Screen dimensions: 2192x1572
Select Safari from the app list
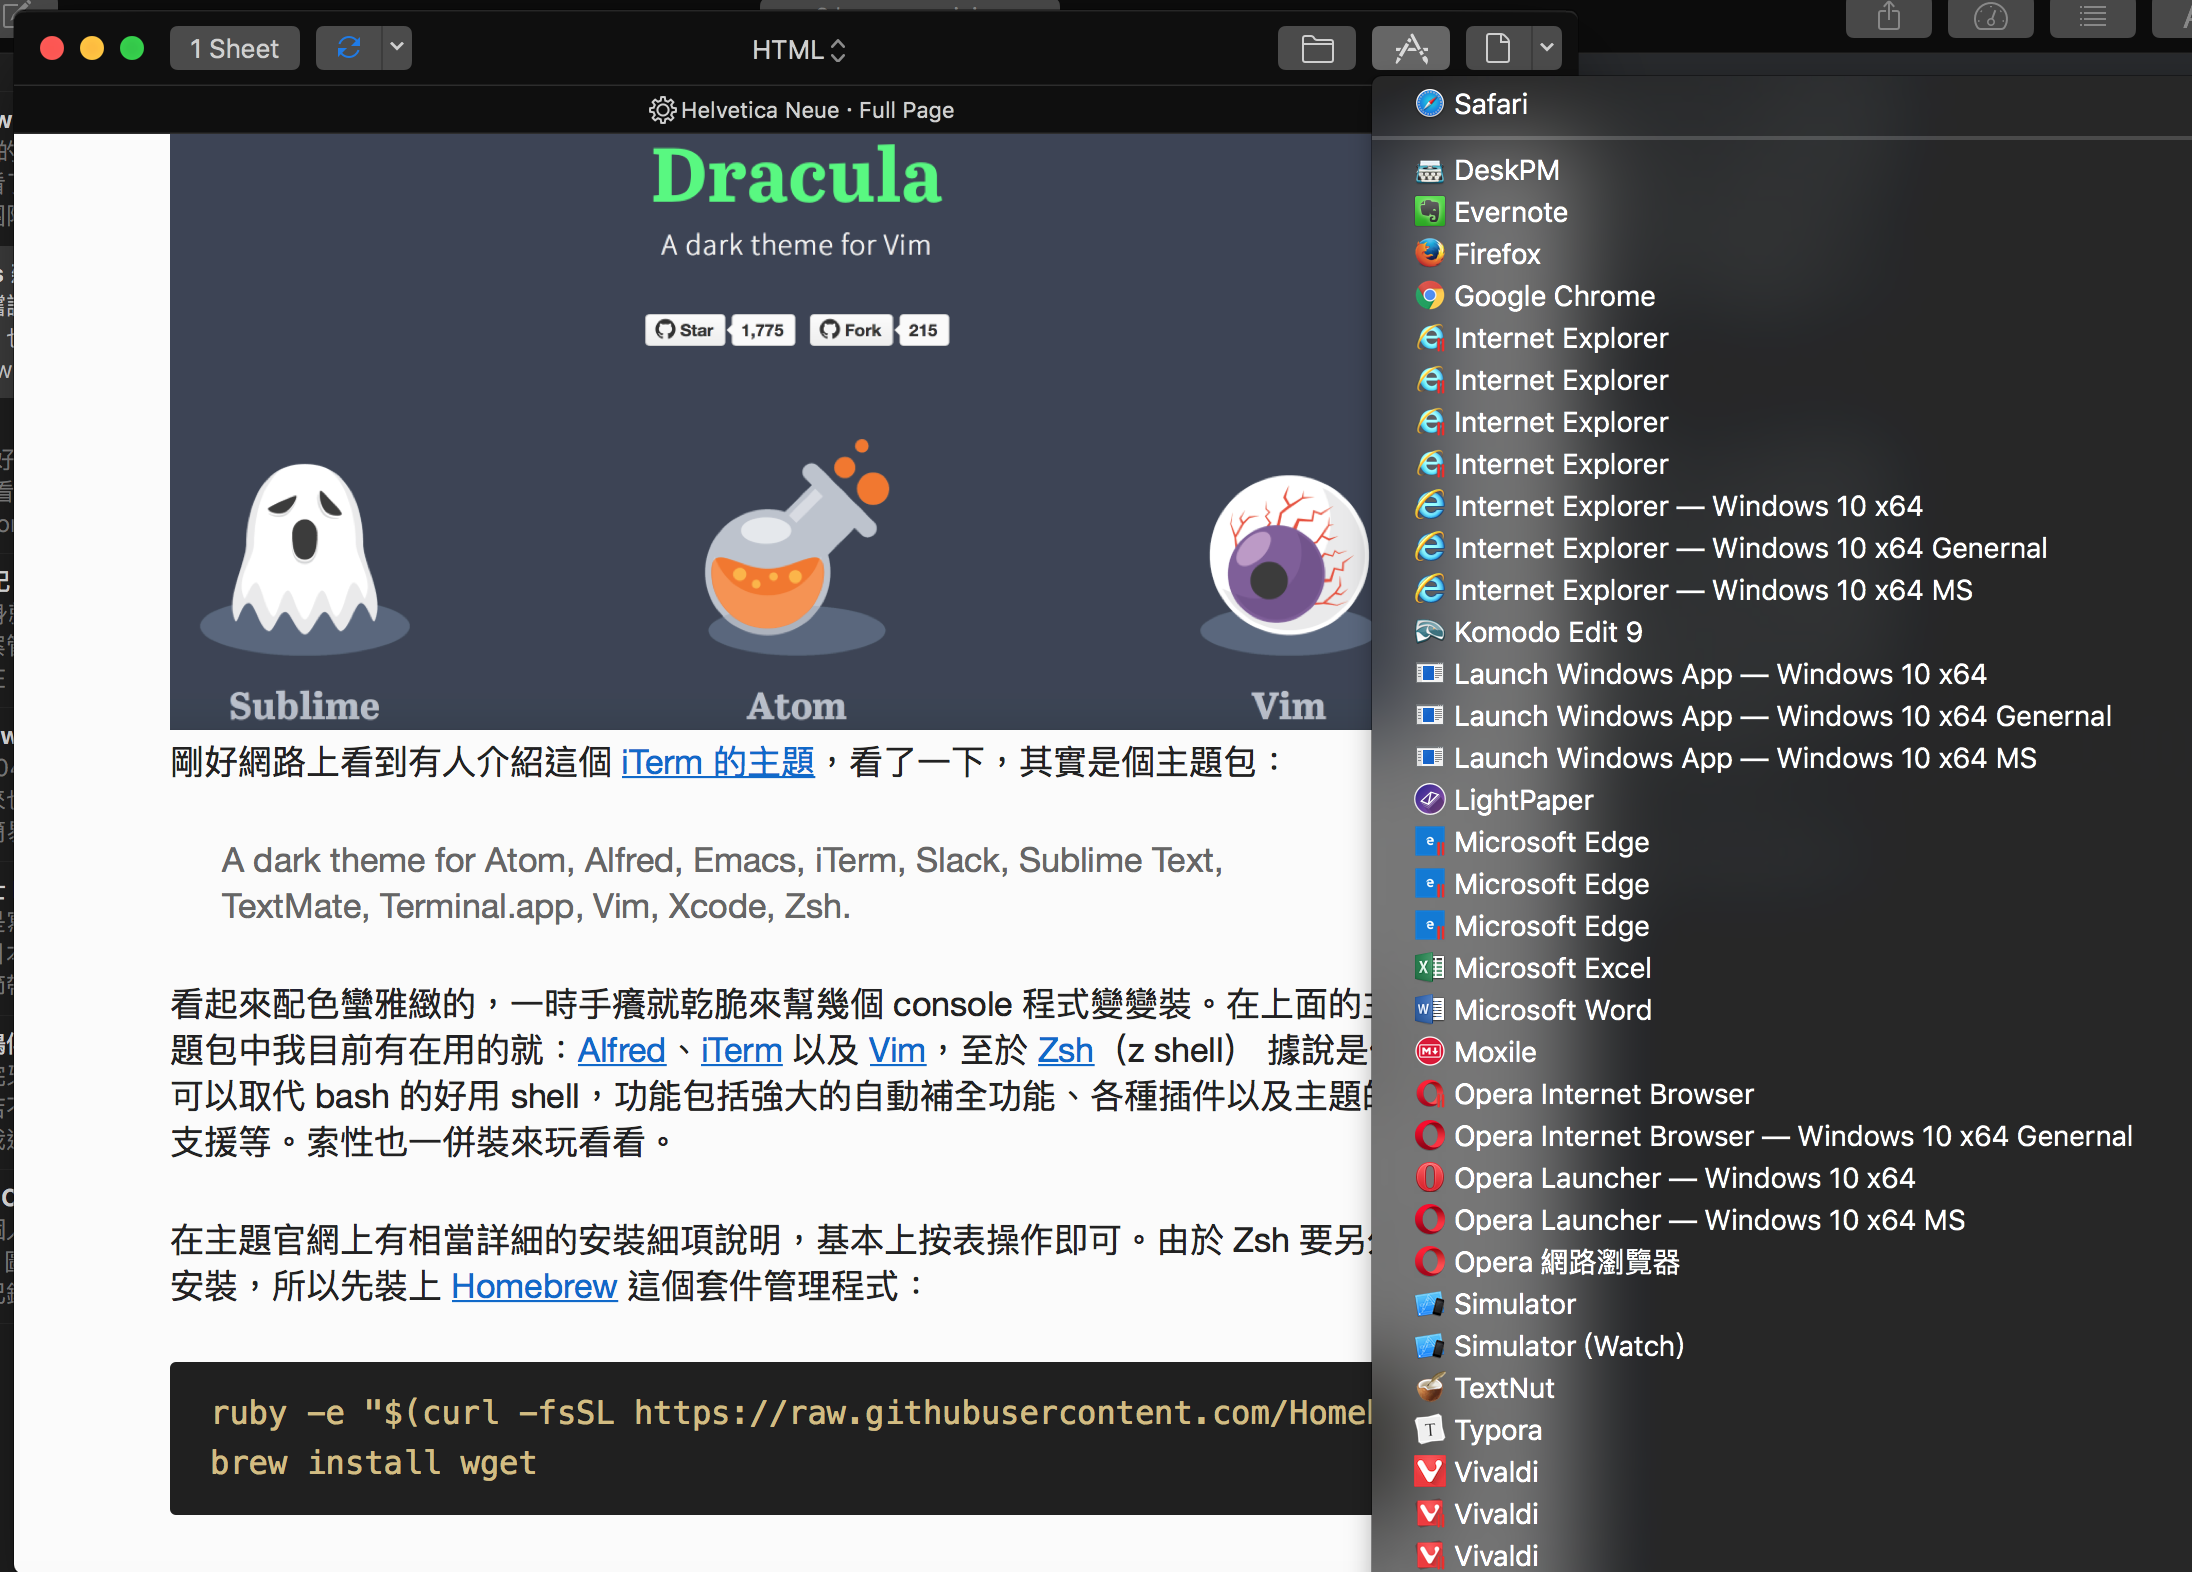(x=1490, y=104)
